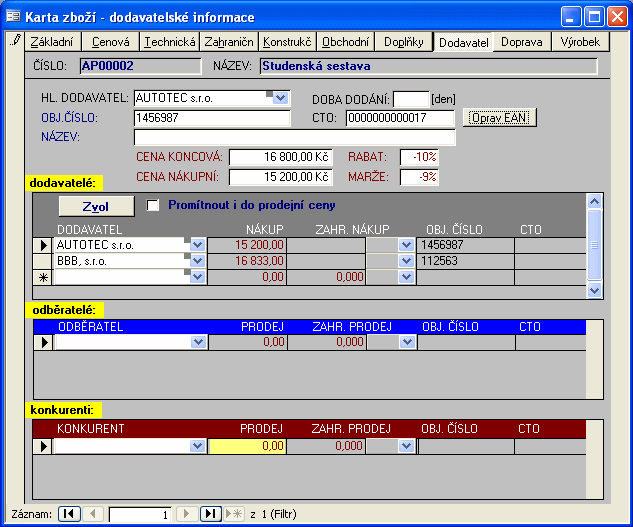The width and height of the screenshot is (633, 527).
Task: Click OBJ. ČÍSLO cell 1456987 in dodavatelé list
Action: 465,245
